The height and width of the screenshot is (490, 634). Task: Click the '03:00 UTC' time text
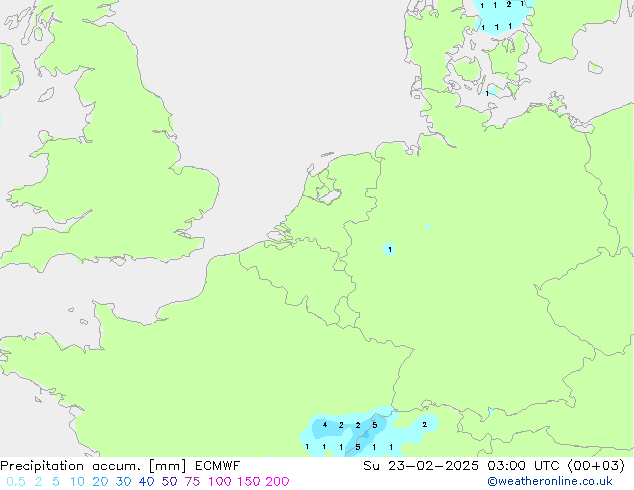[x=524, y=466]
